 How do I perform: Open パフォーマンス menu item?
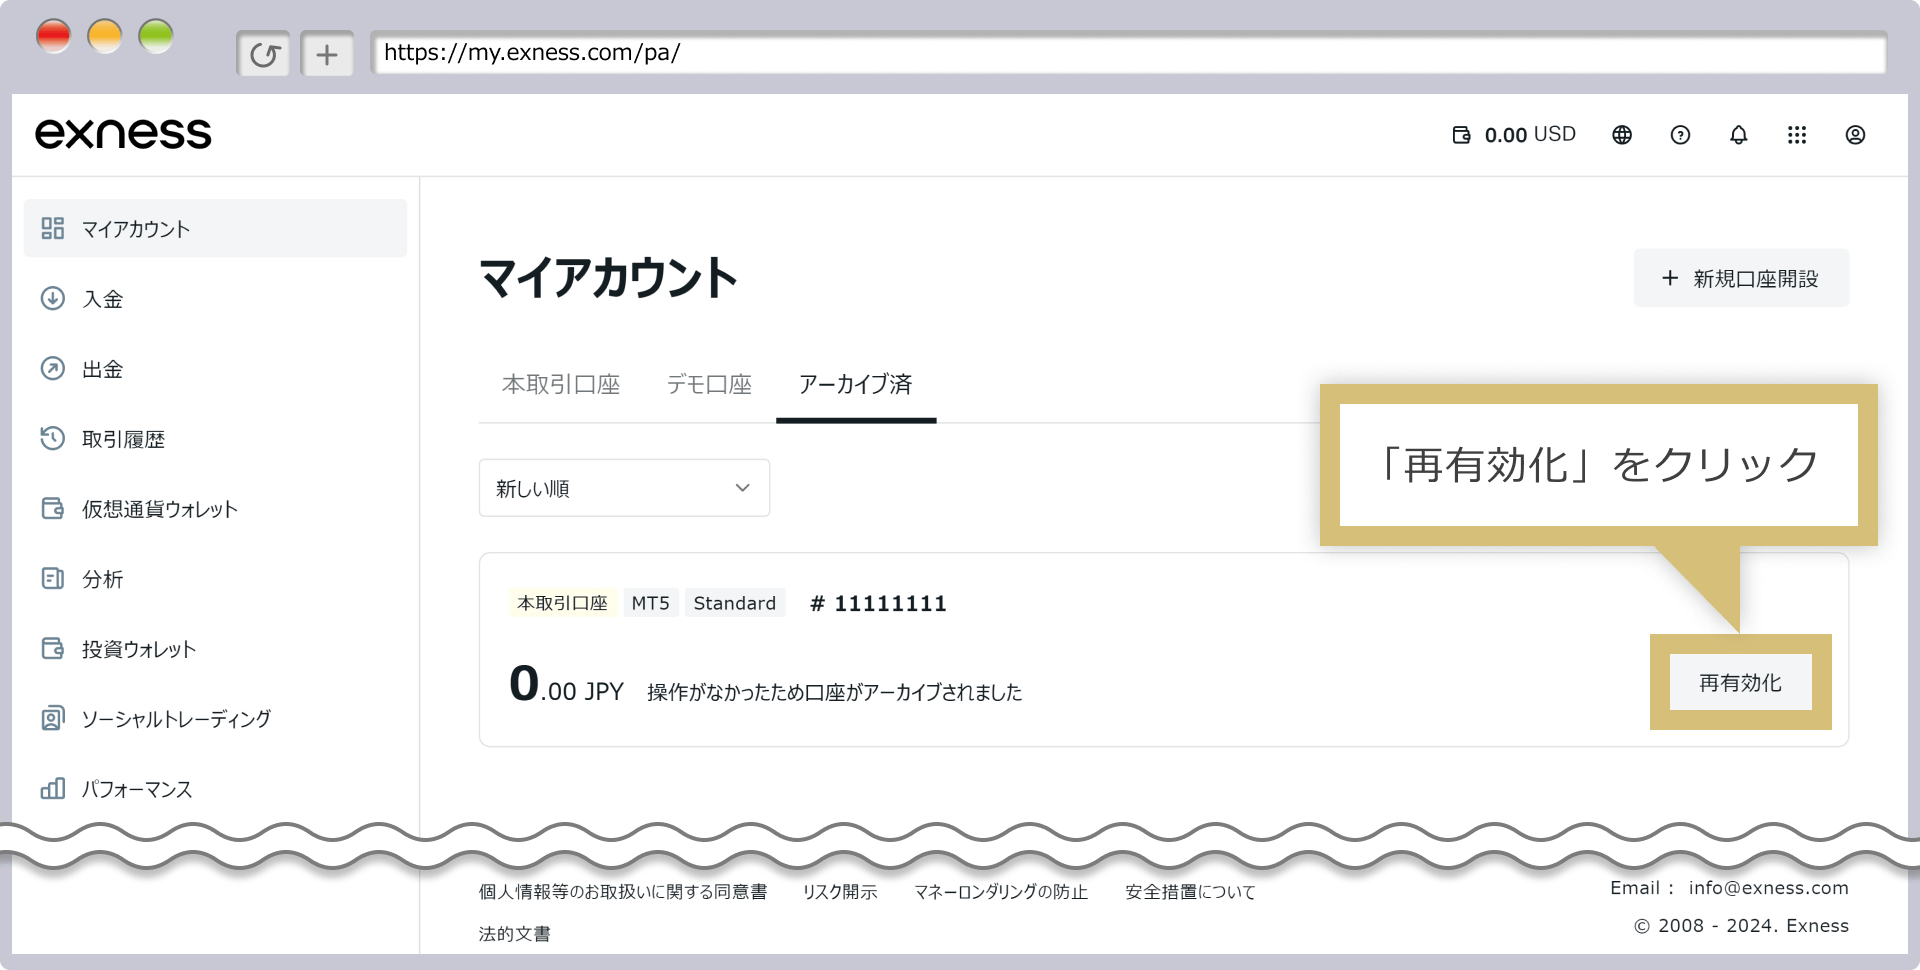tap(215, 788)
